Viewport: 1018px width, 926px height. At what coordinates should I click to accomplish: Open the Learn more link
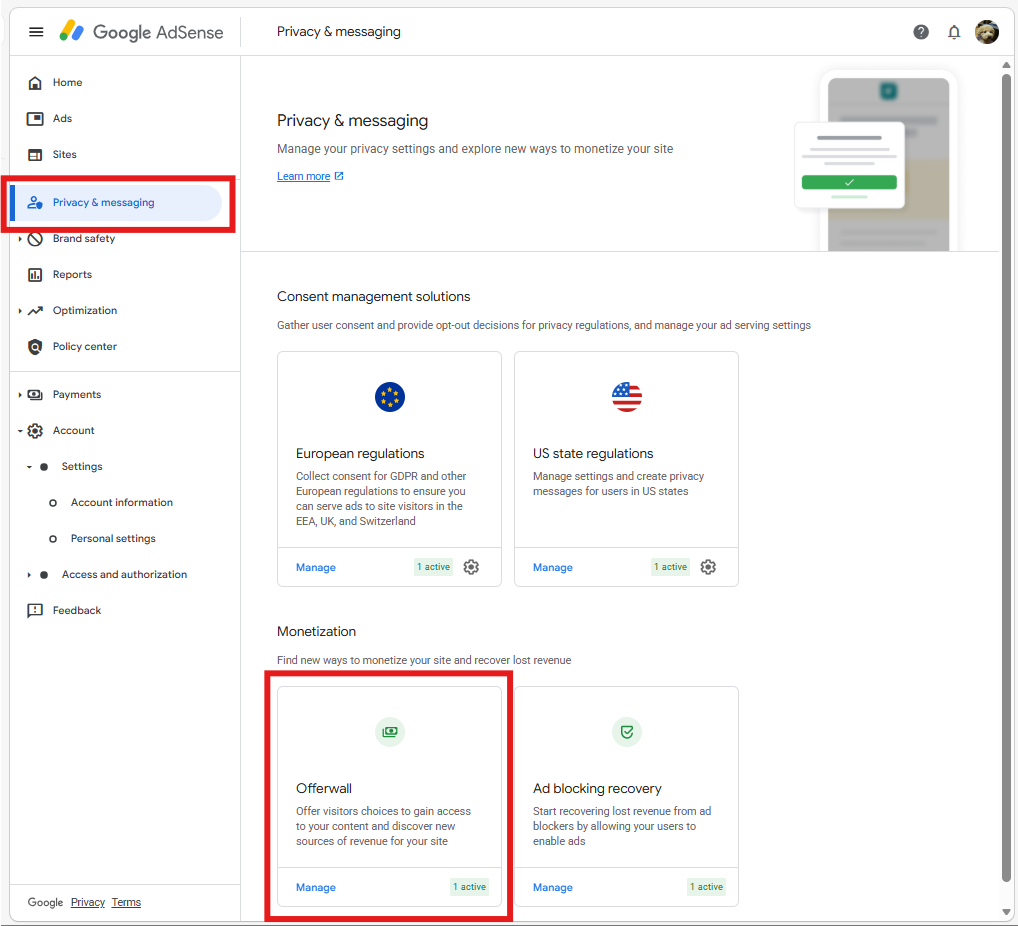[x=303, y=176]
